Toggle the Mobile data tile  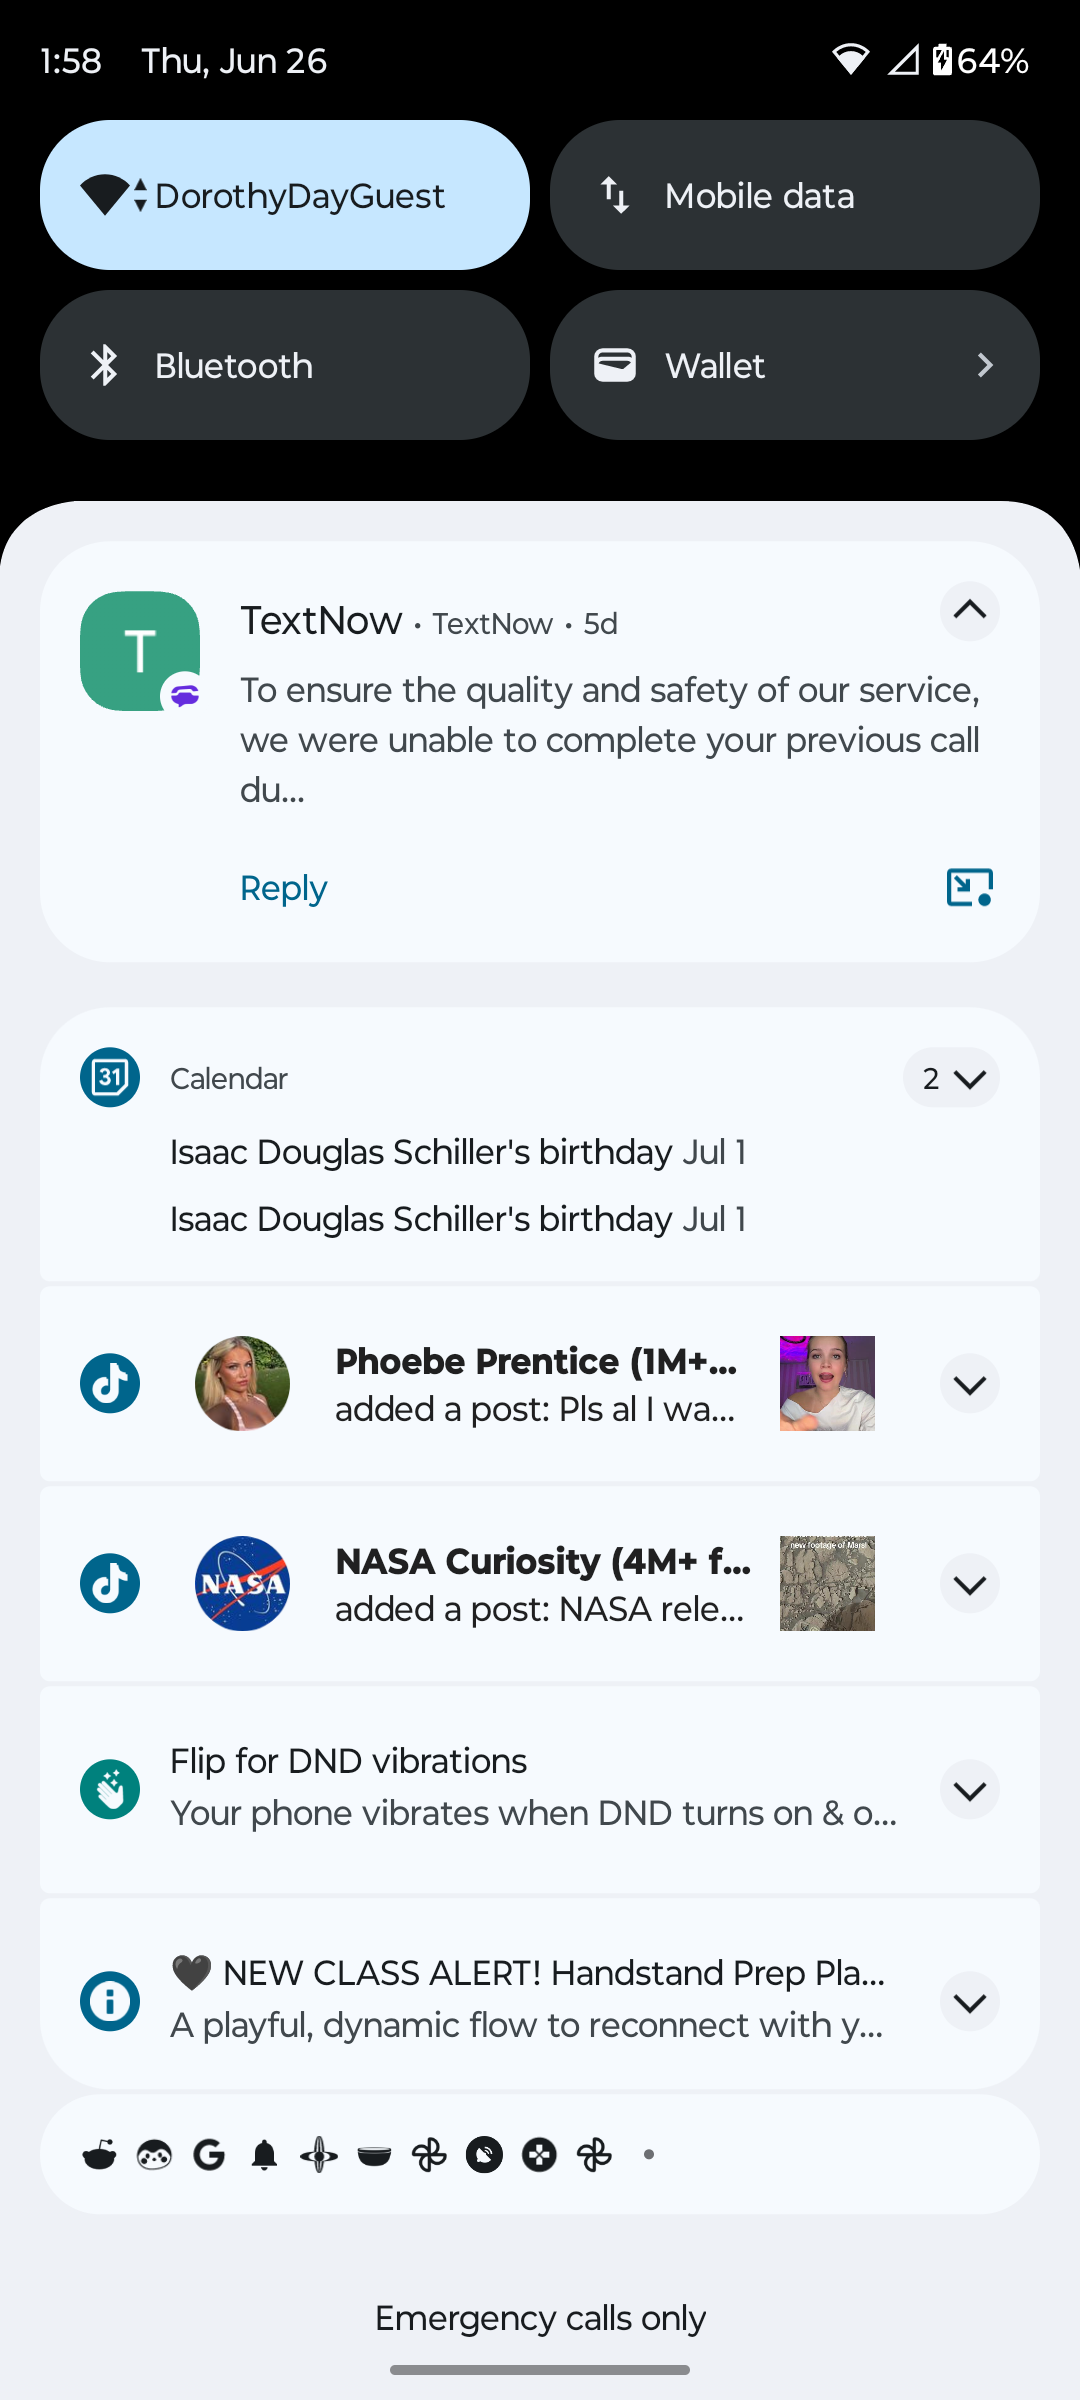point(794,195)
